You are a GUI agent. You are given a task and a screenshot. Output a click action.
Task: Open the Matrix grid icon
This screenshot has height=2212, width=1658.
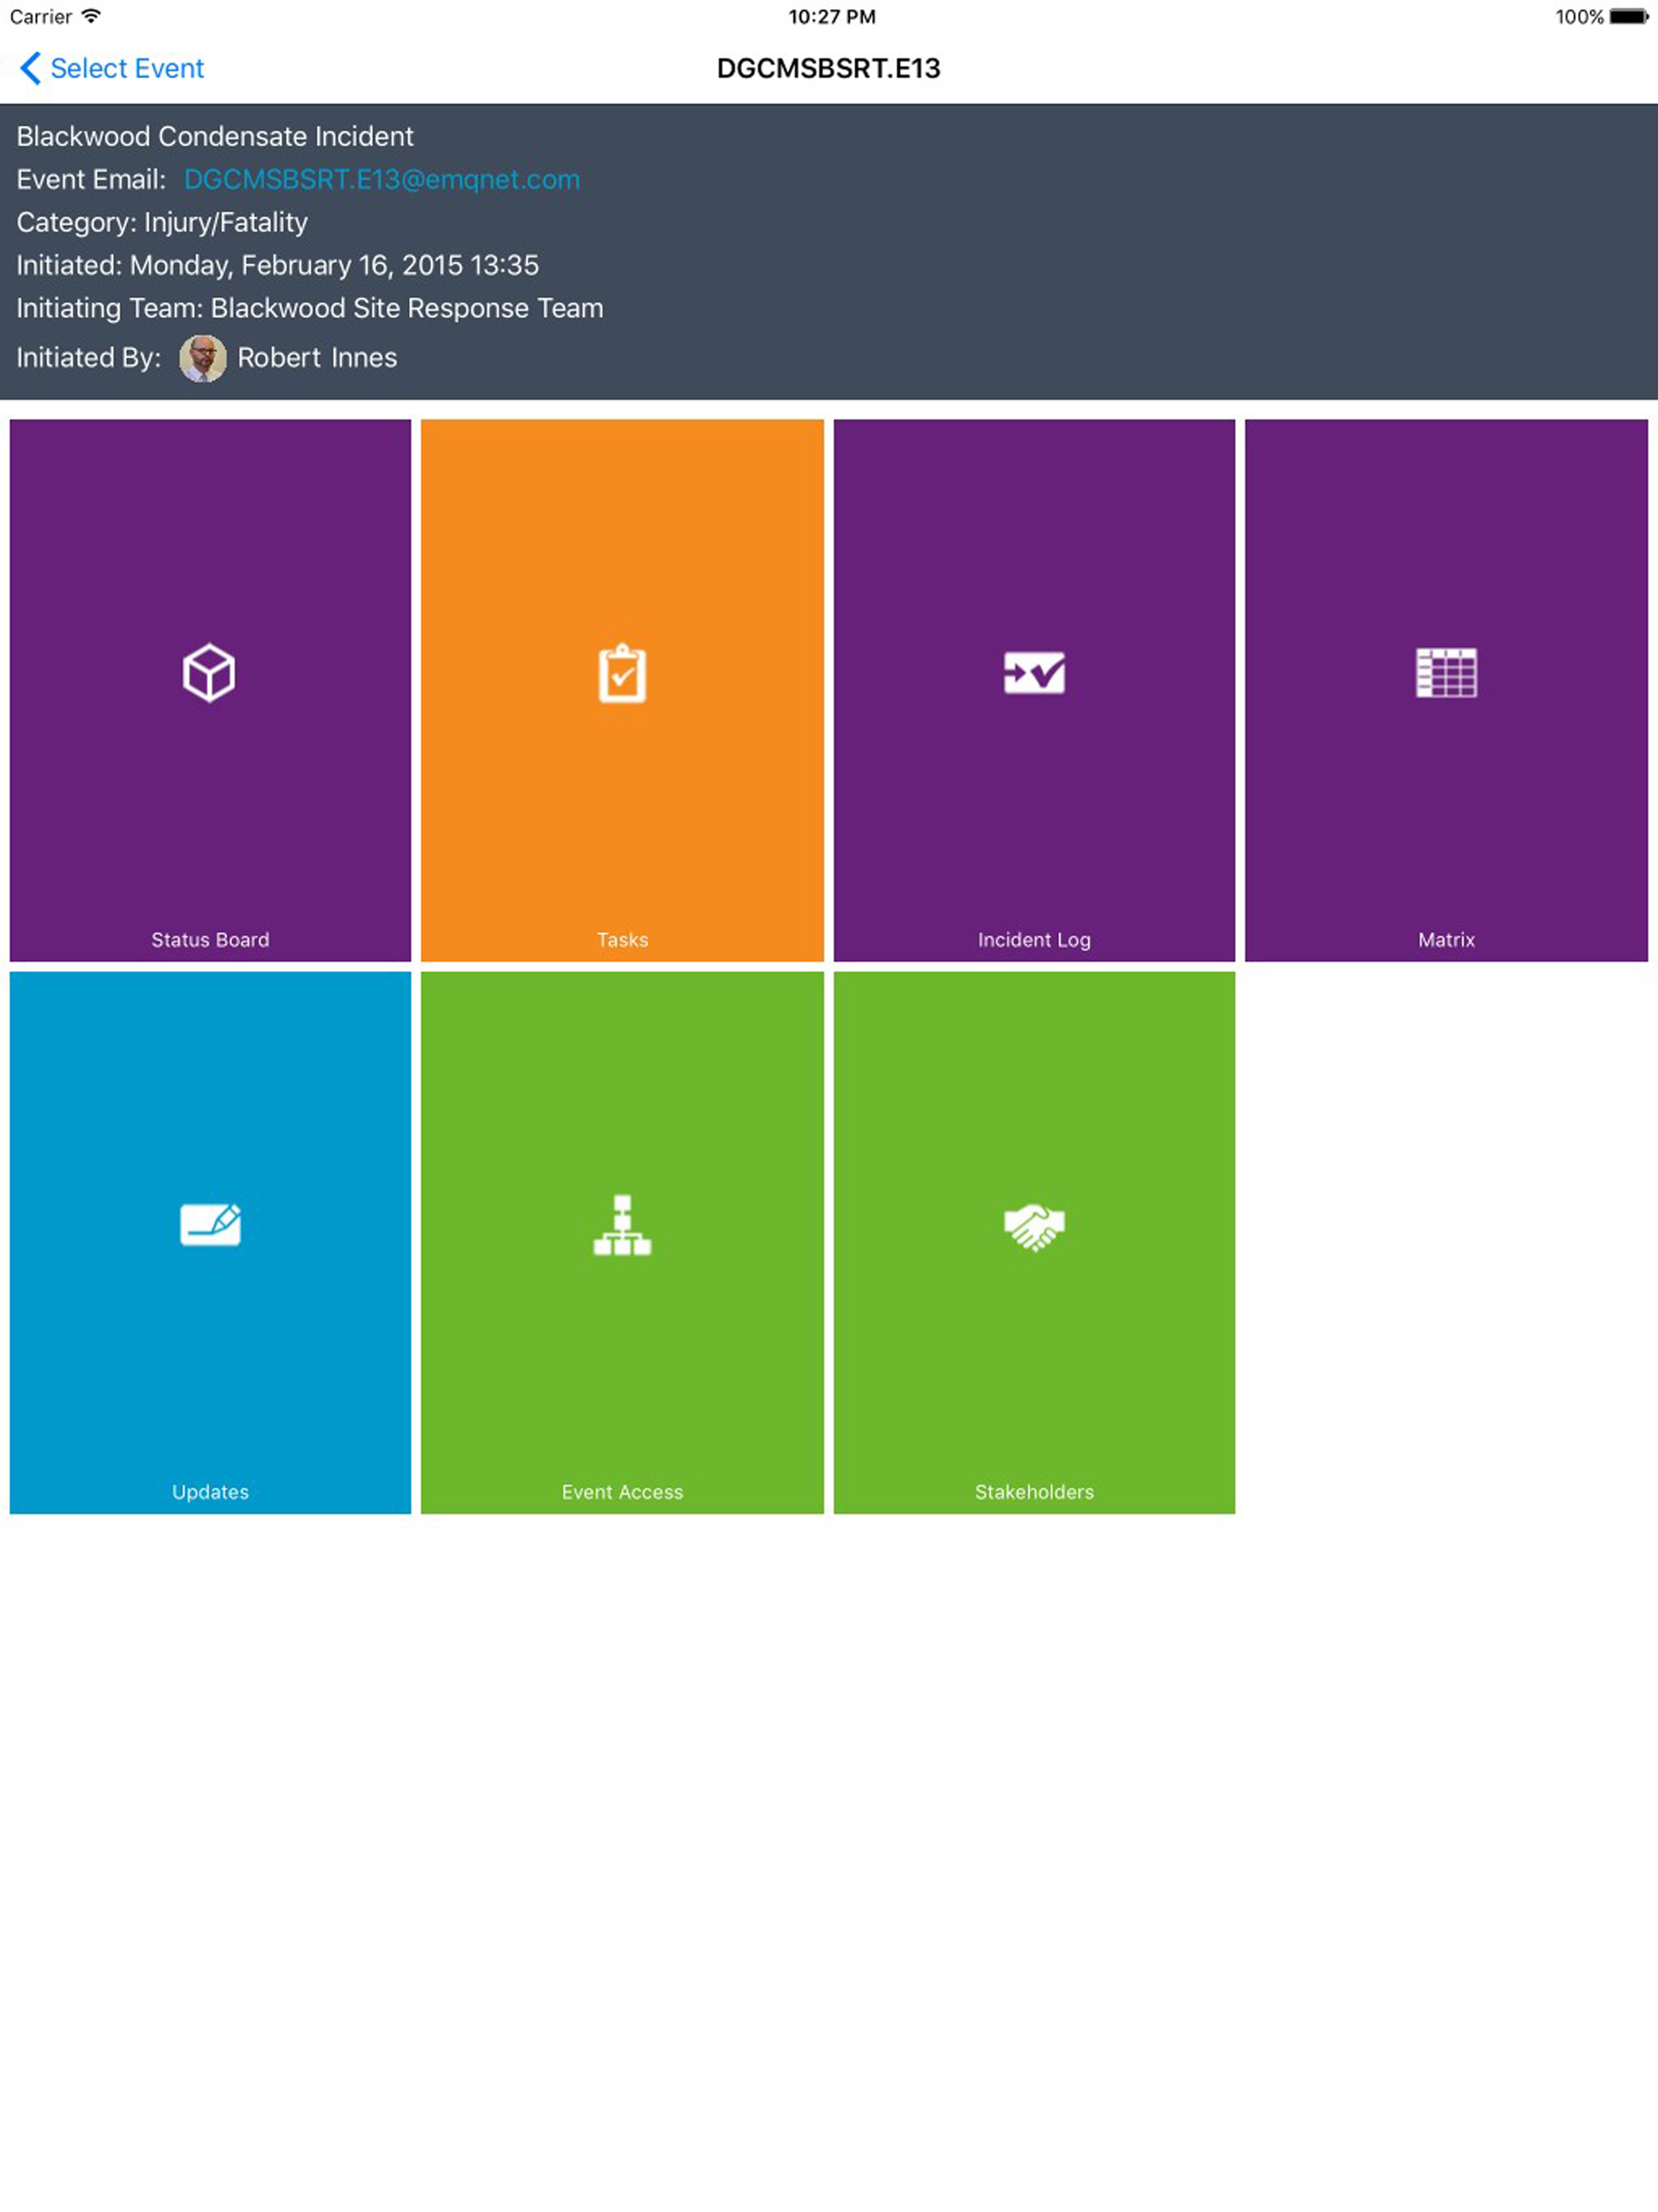tap(1446, 672)
